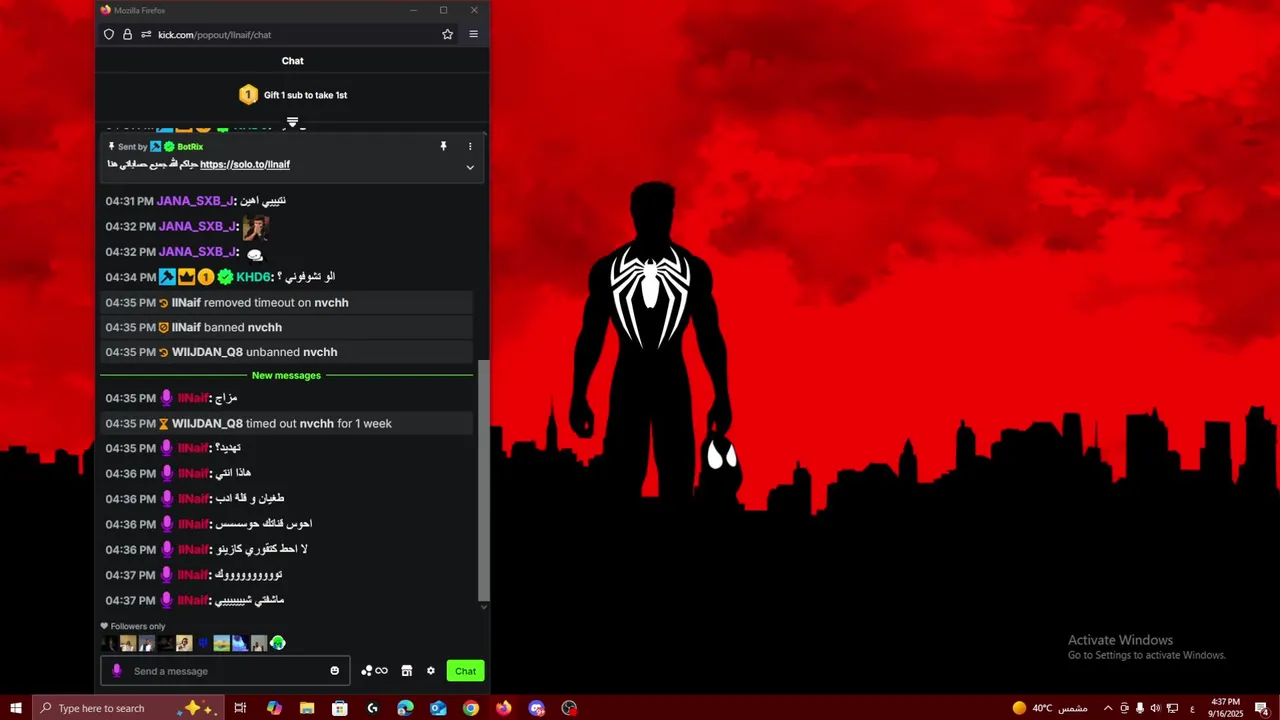Open Task View on the taskbar
This screenshot has width=1280, height=720.
(x=240, y=708)
